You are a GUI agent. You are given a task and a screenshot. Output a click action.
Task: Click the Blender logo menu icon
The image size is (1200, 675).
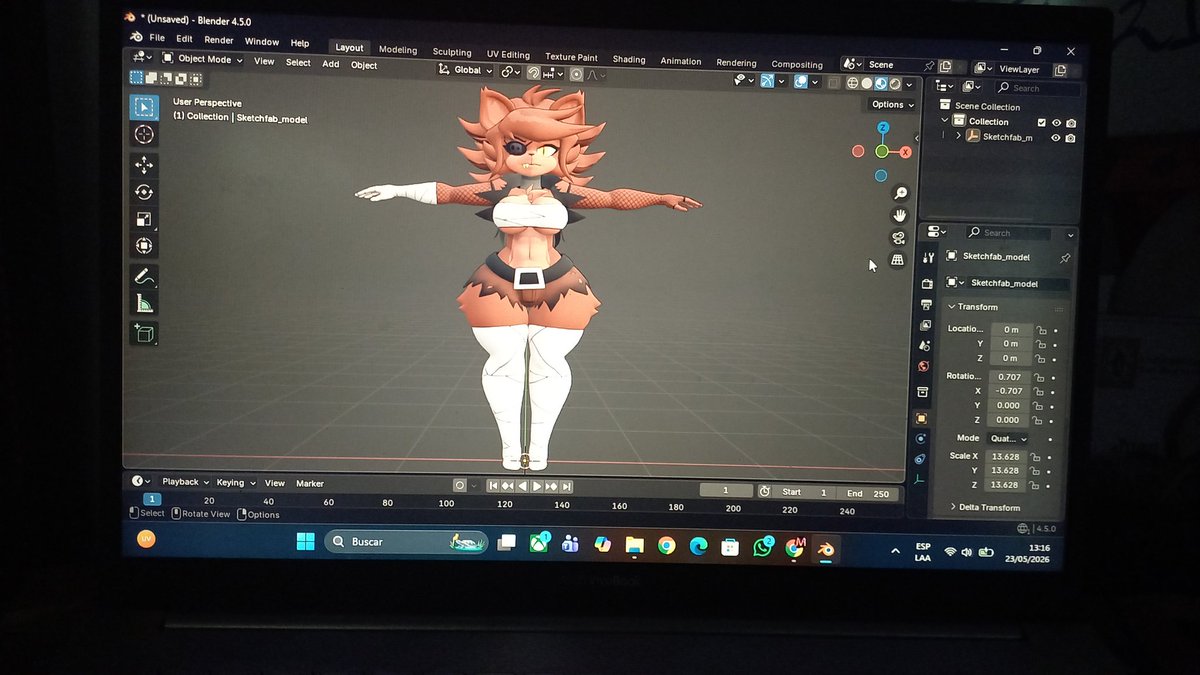tap(137, 37)
